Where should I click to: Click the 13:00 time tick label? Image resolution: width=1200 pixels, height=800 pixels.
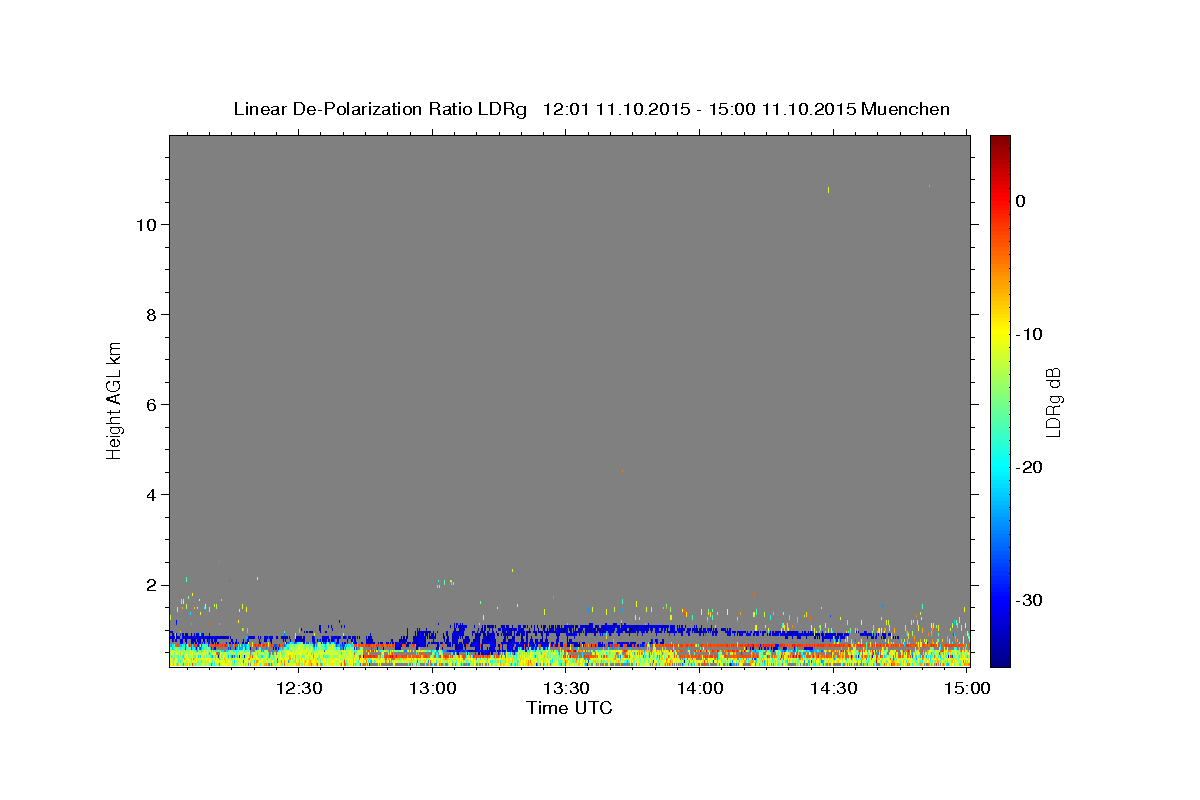pos(433,688)
